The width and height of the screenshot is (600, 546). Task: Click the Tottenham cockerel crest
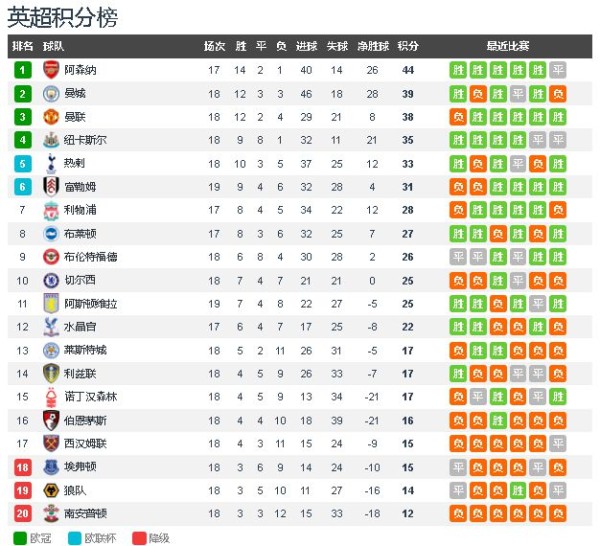[x=51, y=163]
